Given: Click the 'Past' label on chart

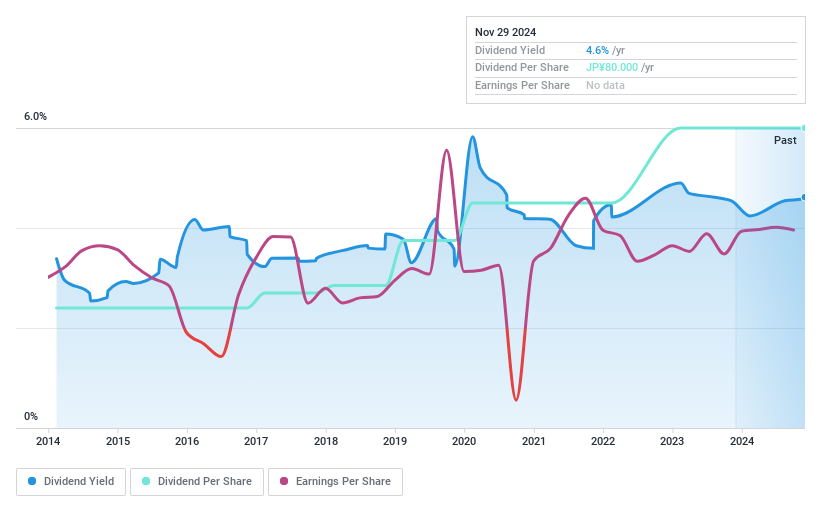Looking at the screenshot, I should [785, 140].
